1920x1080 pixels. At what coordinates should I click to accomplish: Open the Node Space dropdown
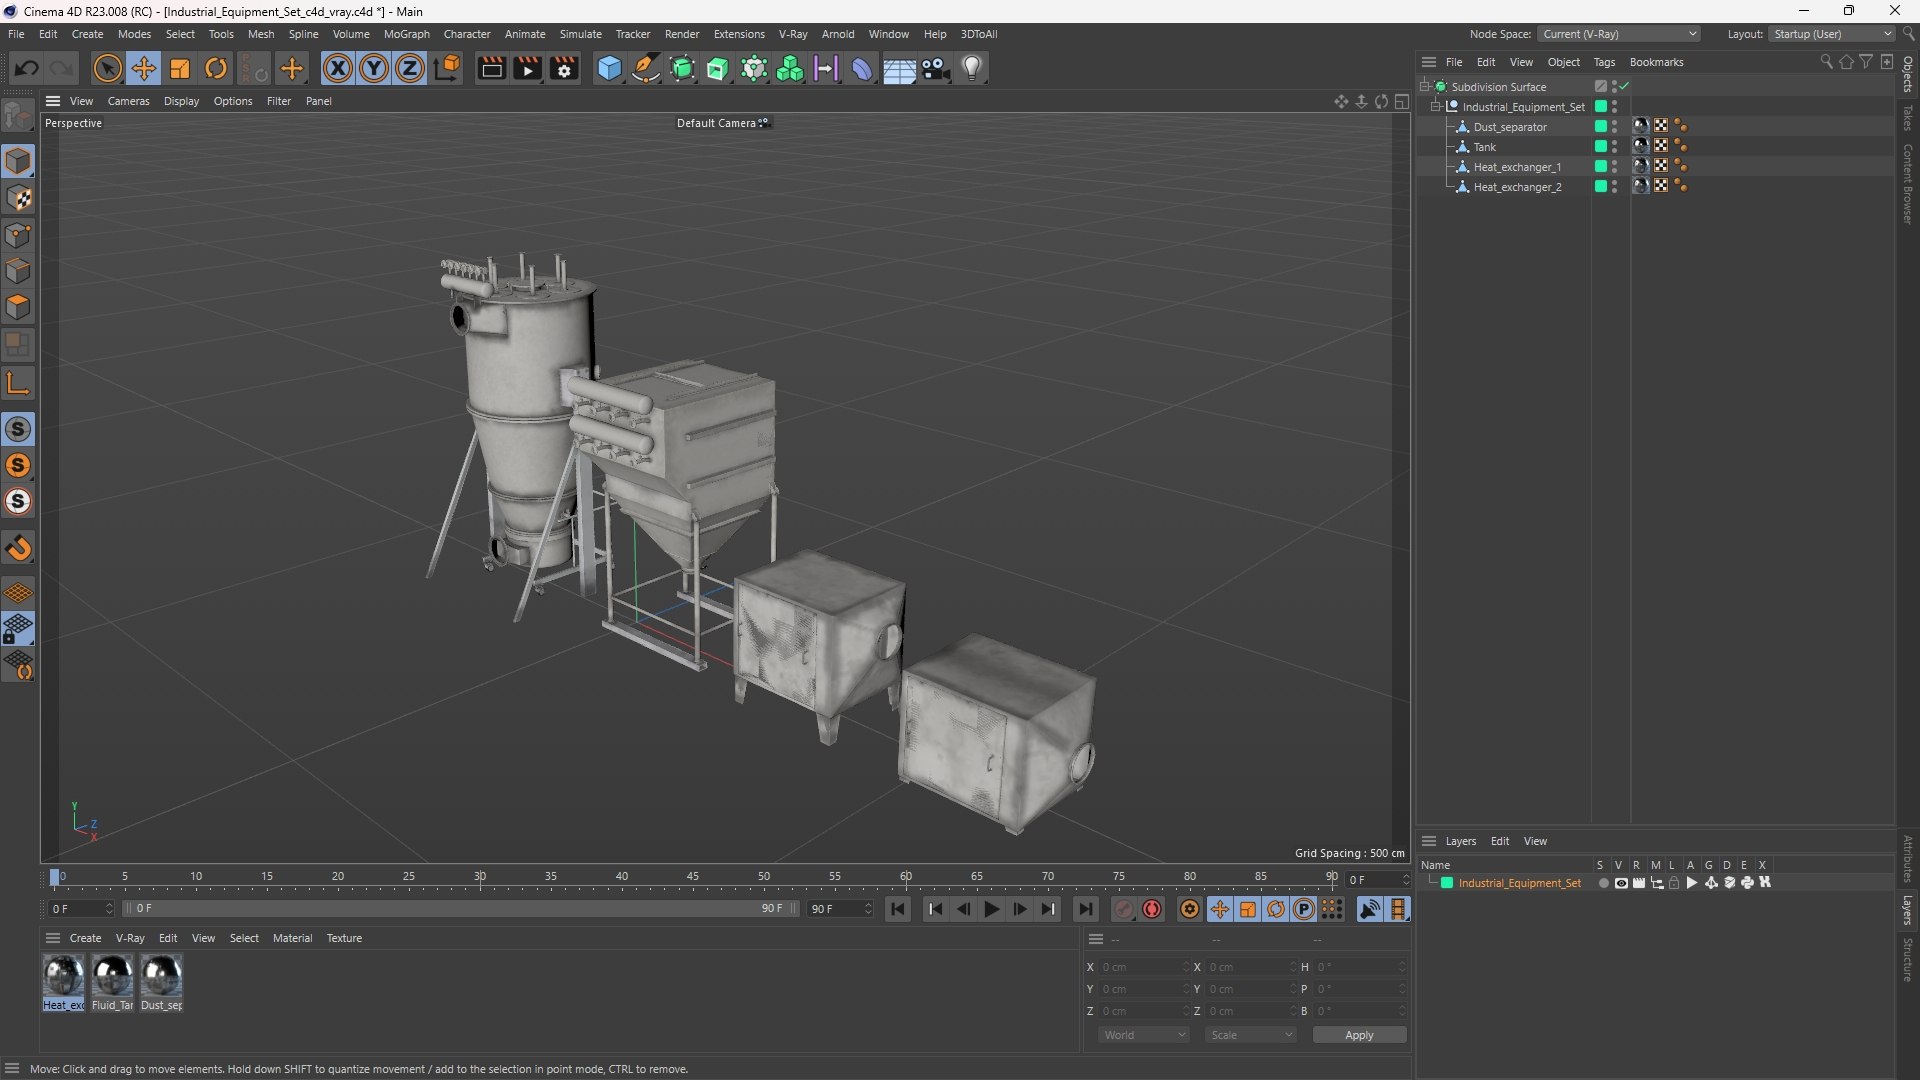click(x=1618, y=34)
